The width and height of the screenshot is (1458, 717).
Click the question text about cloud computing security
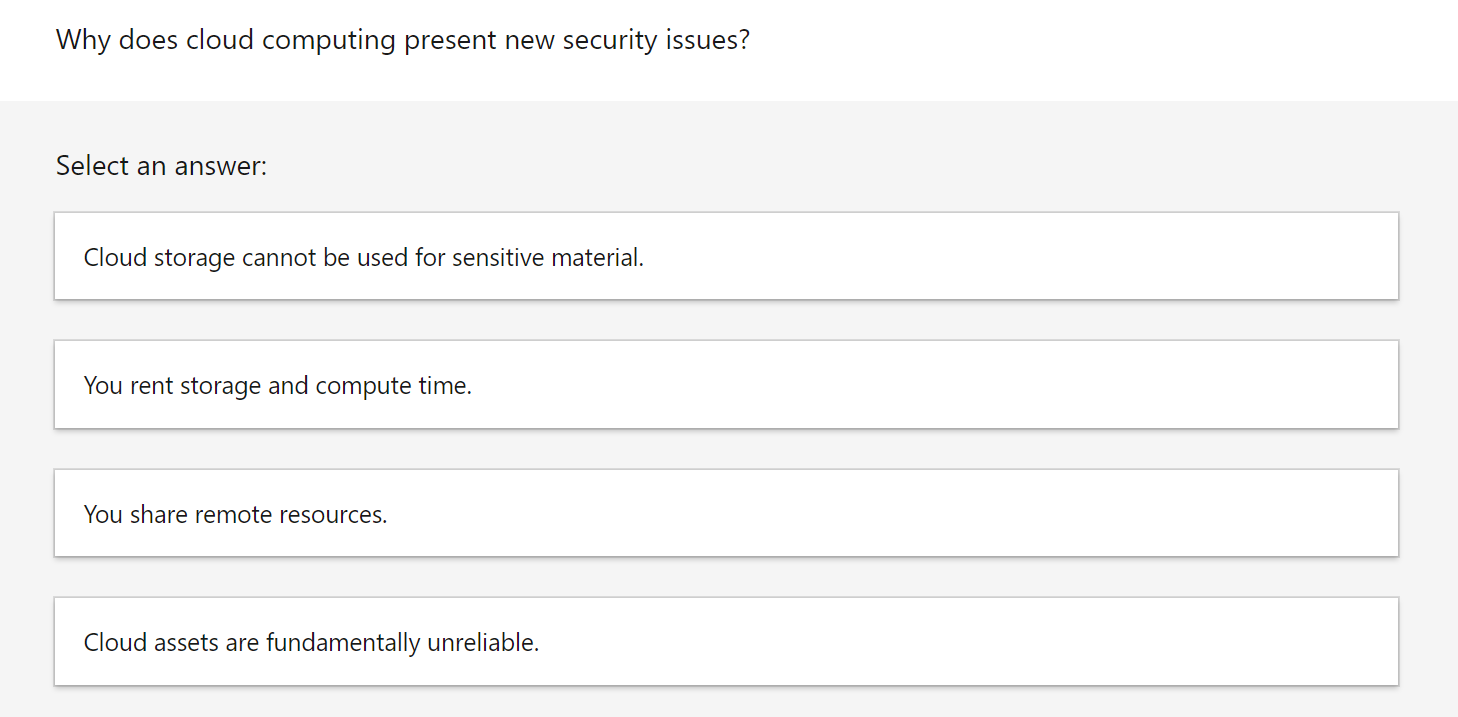402,41
